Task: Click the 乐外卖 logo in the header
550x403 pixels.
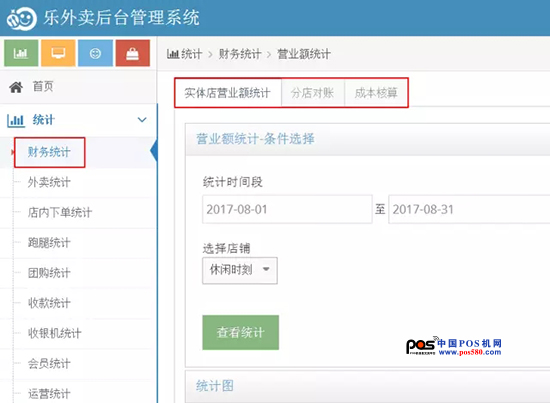Action: tap(21, 18)
